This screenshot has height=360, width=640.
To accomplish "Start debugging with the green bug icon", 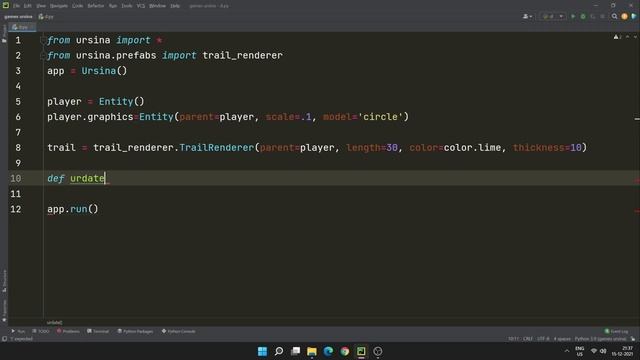I will [583, 16].
